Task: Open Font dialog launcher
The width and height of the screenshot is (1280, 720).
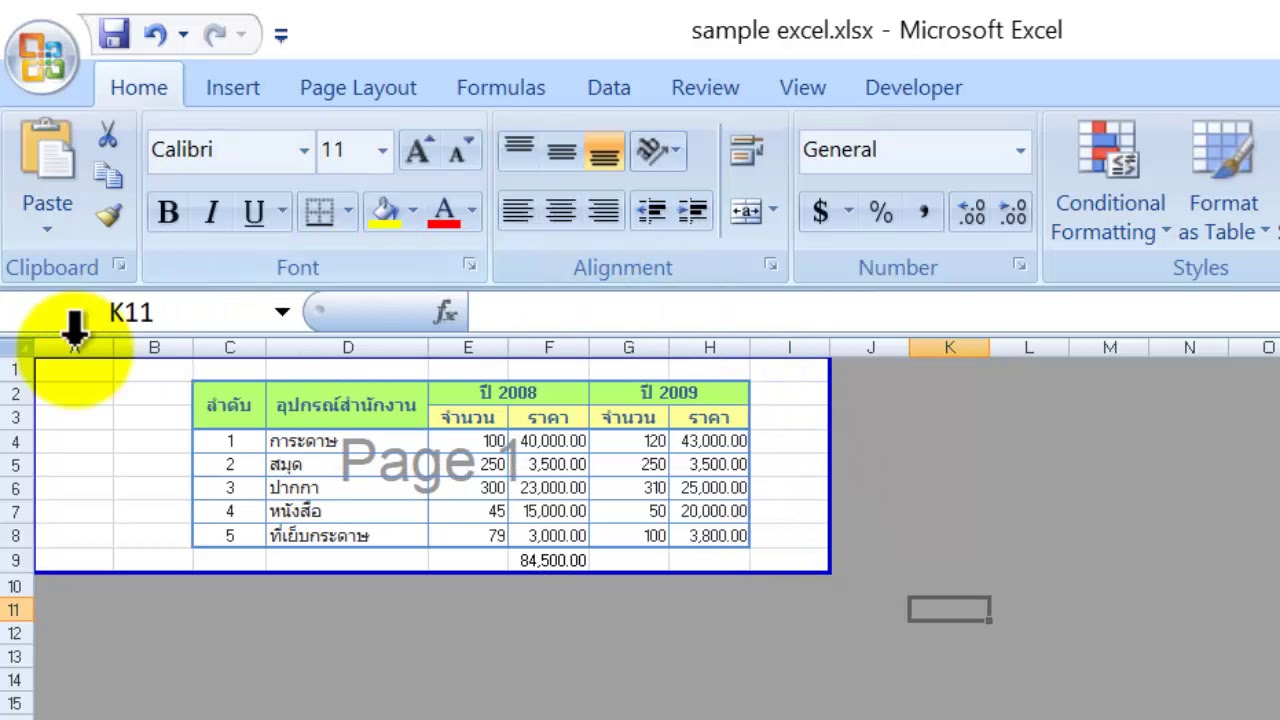Action: click(x=470, y=264)
